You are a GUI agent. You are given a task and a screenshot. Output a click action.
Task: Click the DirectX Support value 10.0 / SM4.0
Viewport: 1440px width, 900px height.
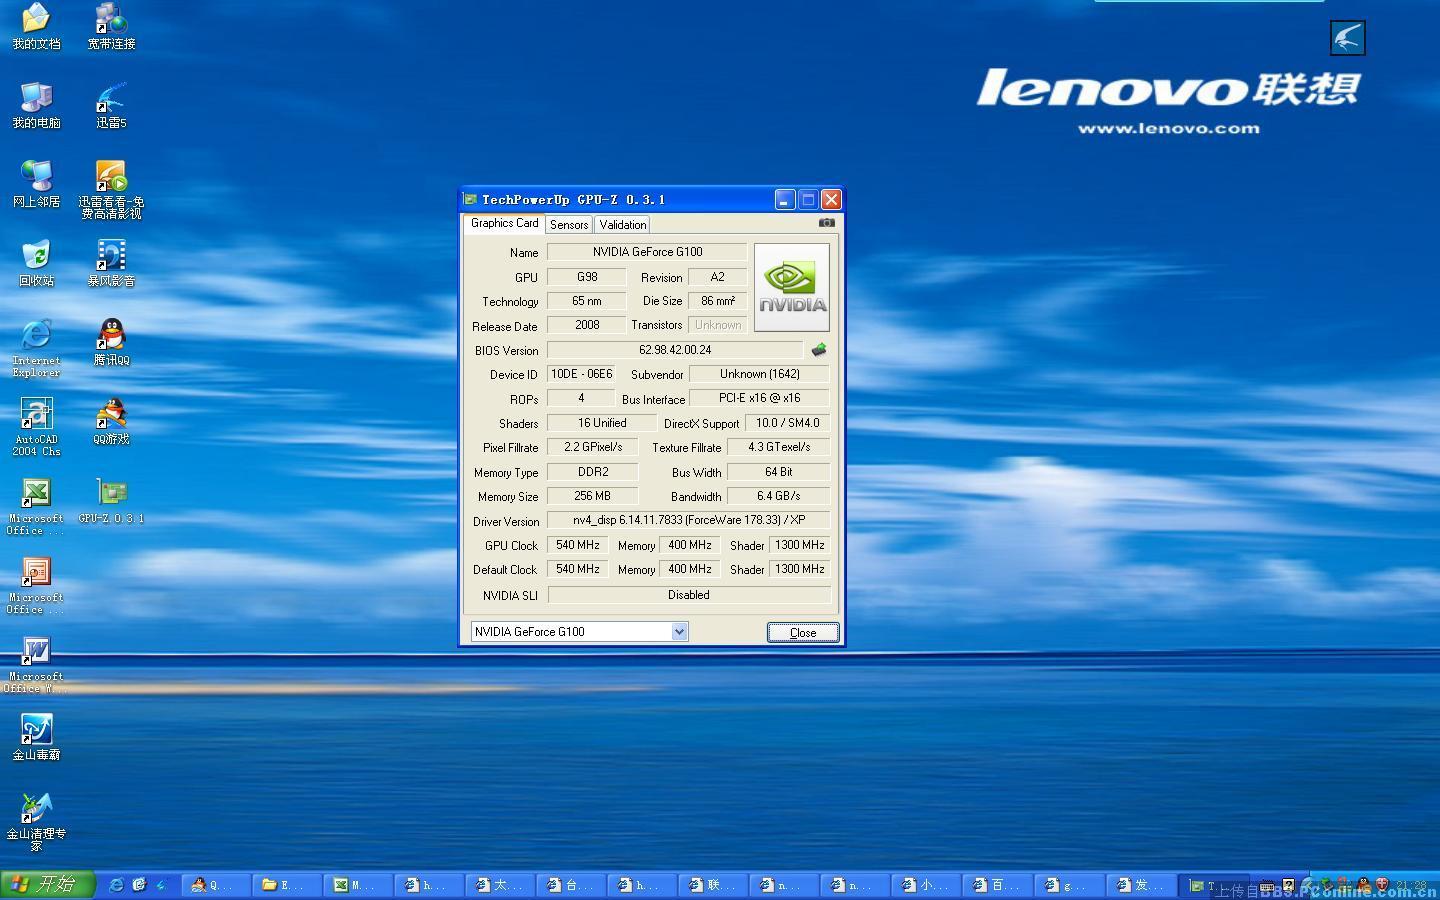[787, 423]
